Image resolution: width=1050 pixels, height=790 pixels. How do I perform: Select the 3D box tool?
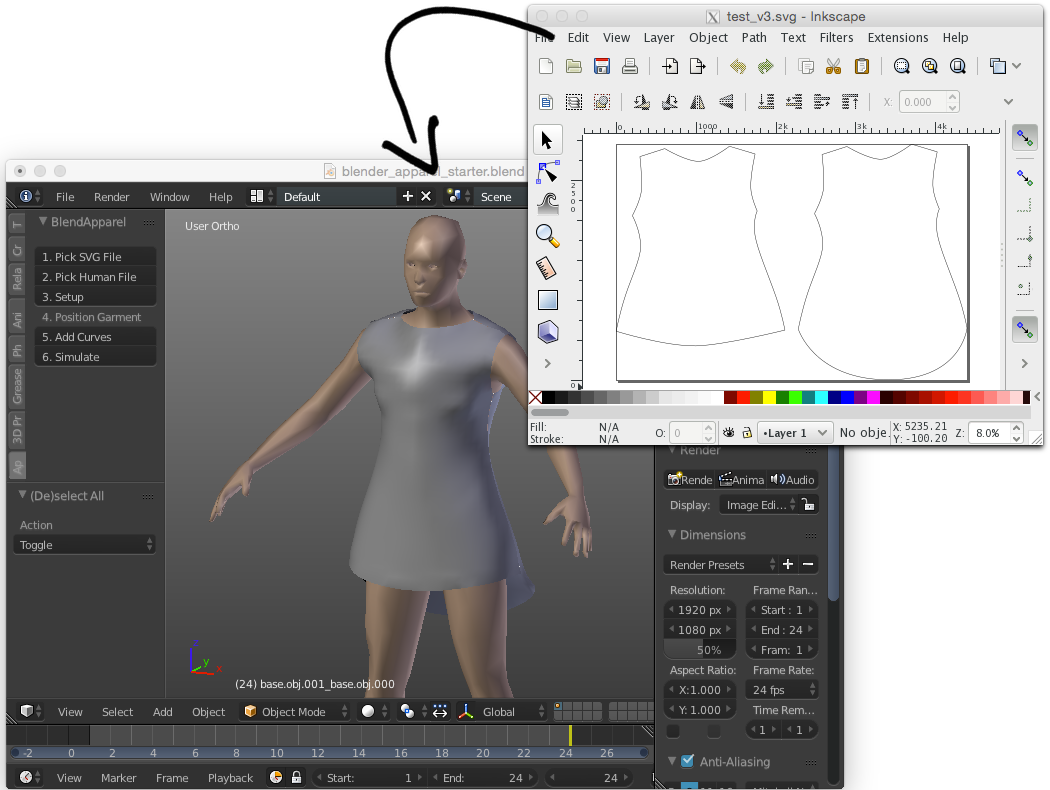pos(547,332)
